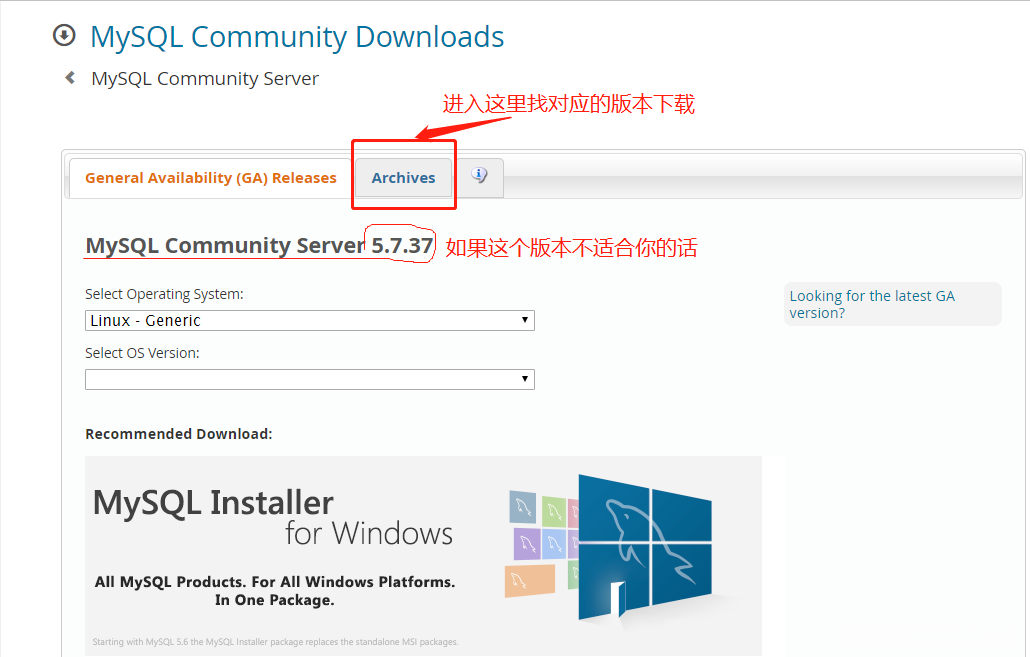
Task: Click the Windows logo graphic in installer banner
Action: click(644, 548)
